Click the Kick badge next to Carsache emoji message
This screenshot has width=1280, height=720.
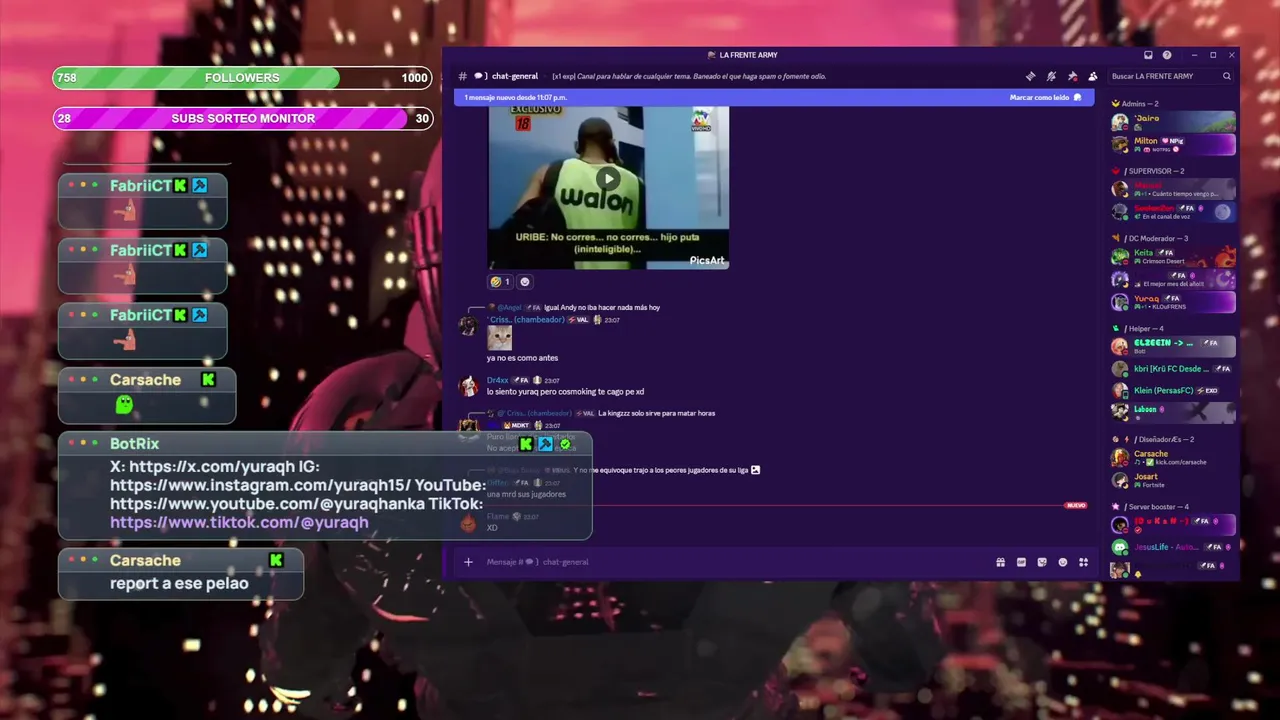pos(208,380)
